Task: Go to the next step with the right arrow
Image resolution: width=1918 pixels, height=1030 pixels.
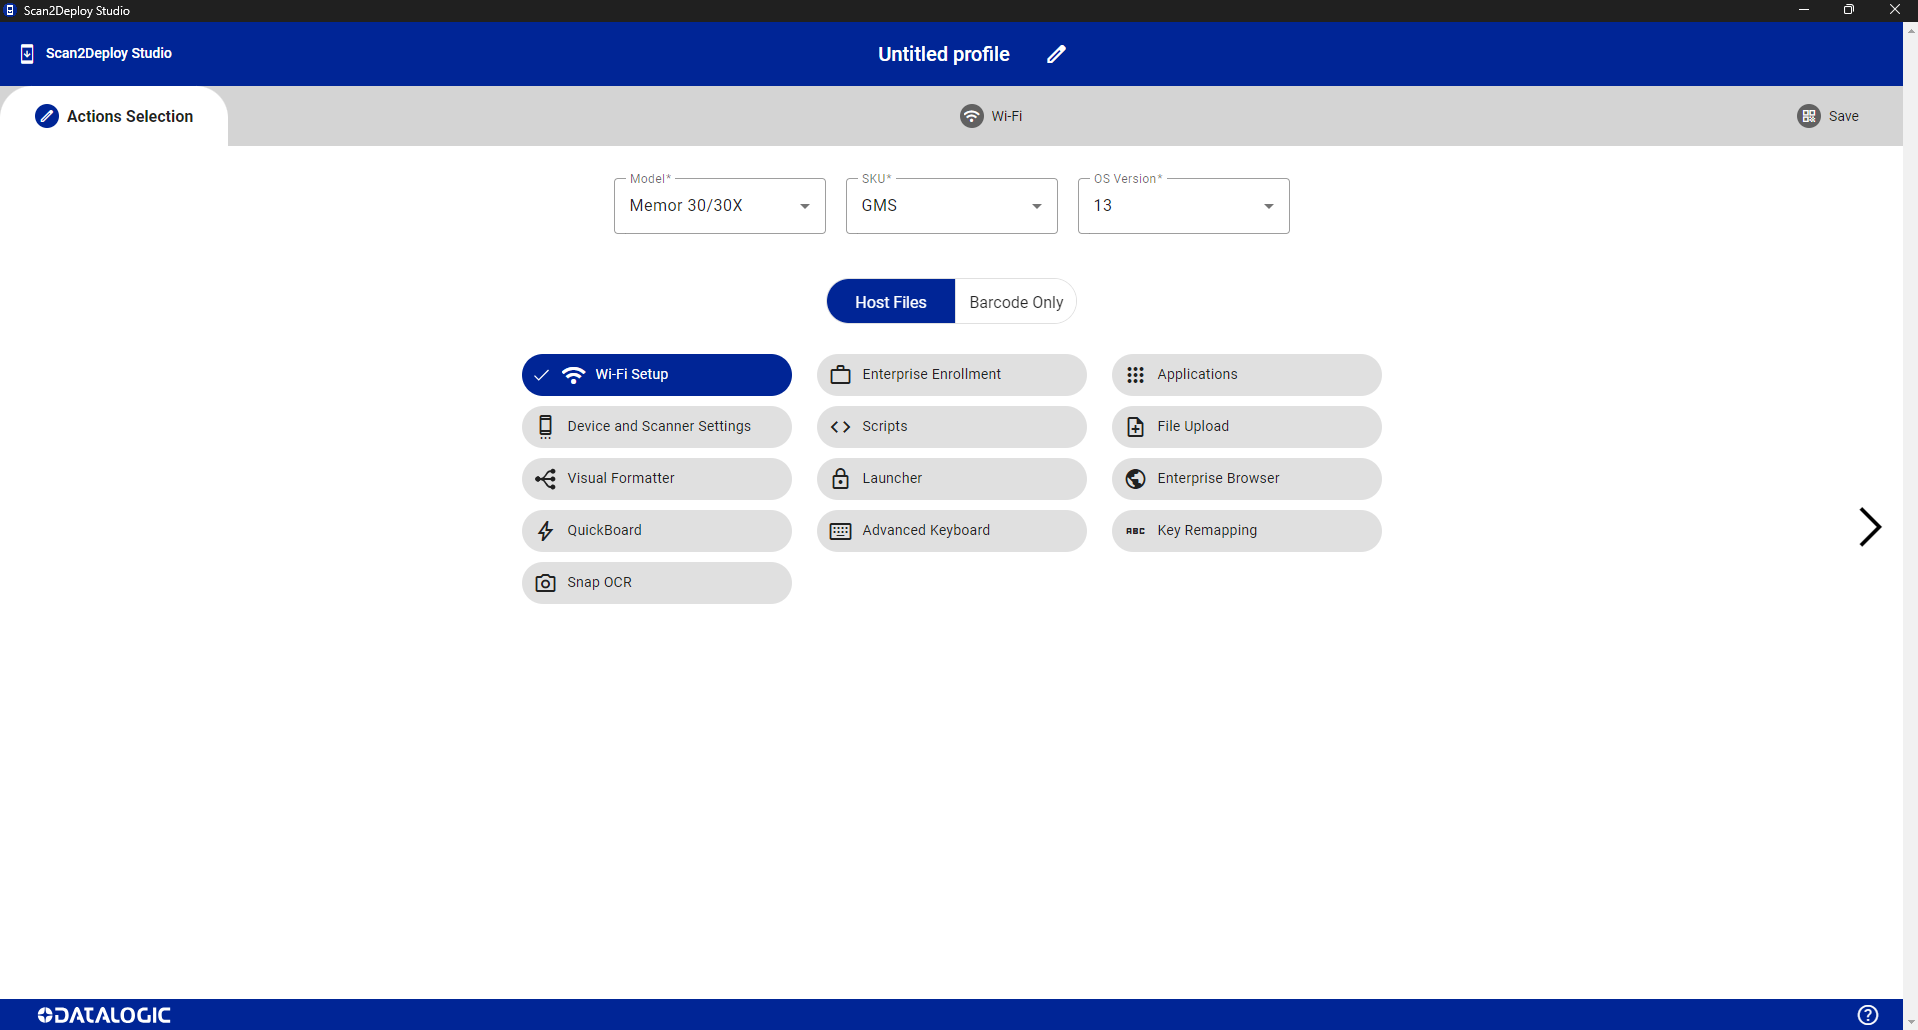Action: 1870,527
